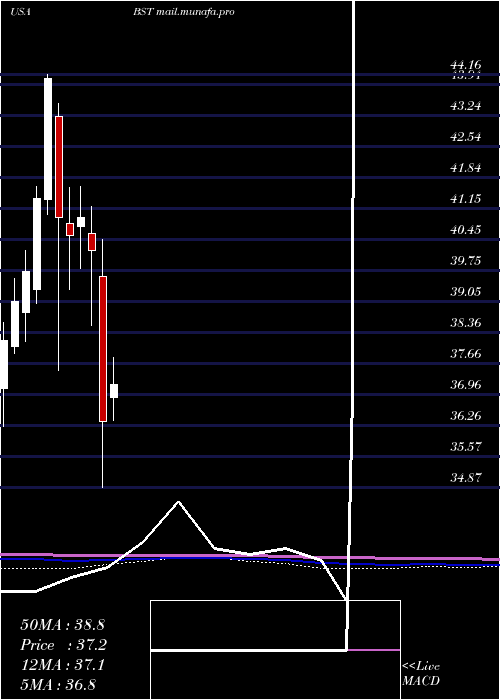Select the long red candle dropping to 36.26

[x=103, y=349]
